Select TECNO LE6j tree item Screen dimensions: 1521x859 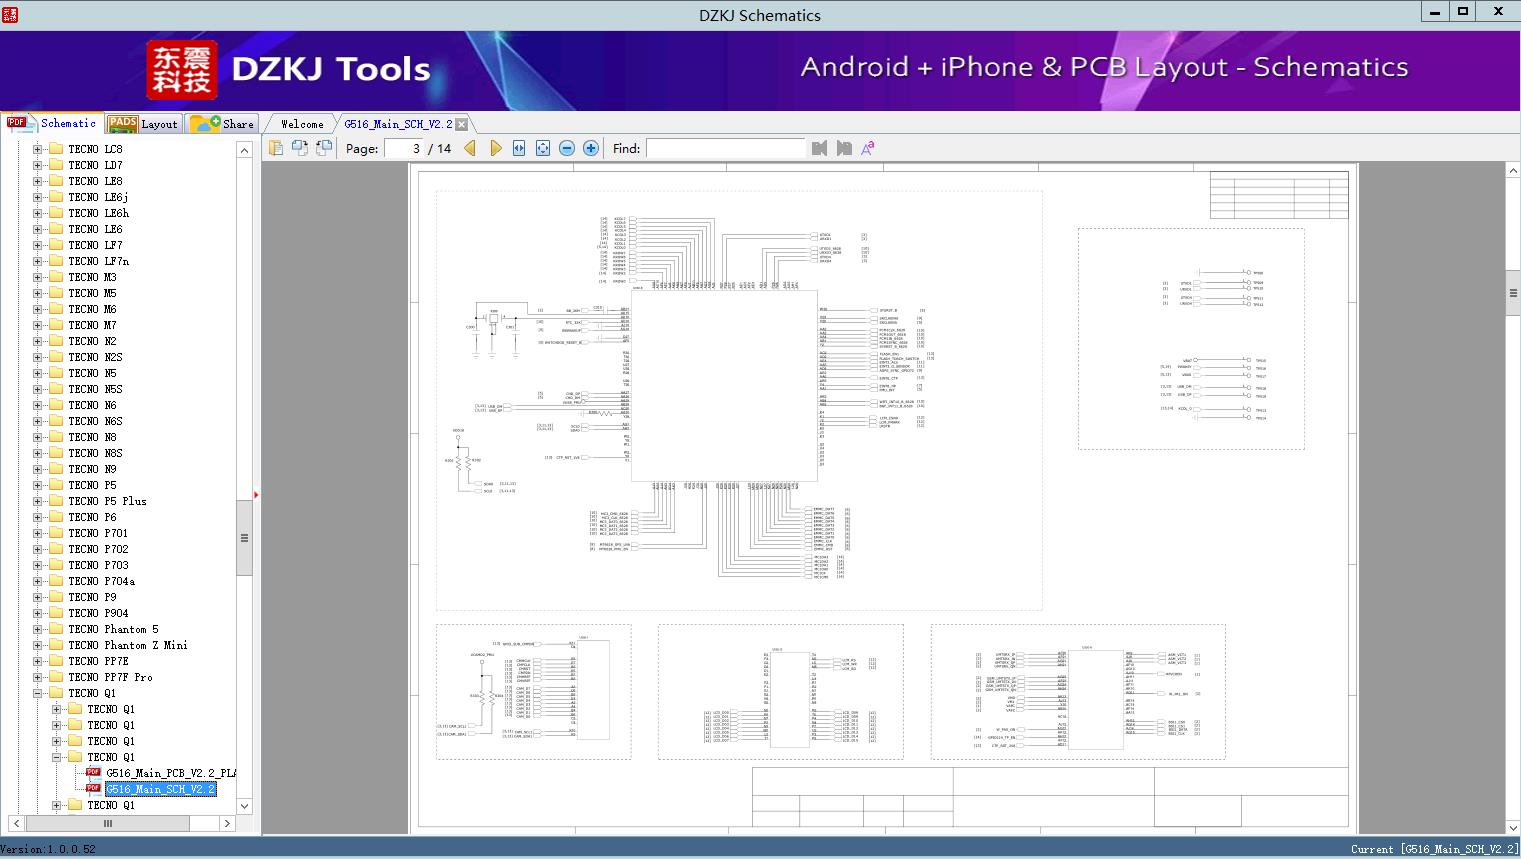98,197
